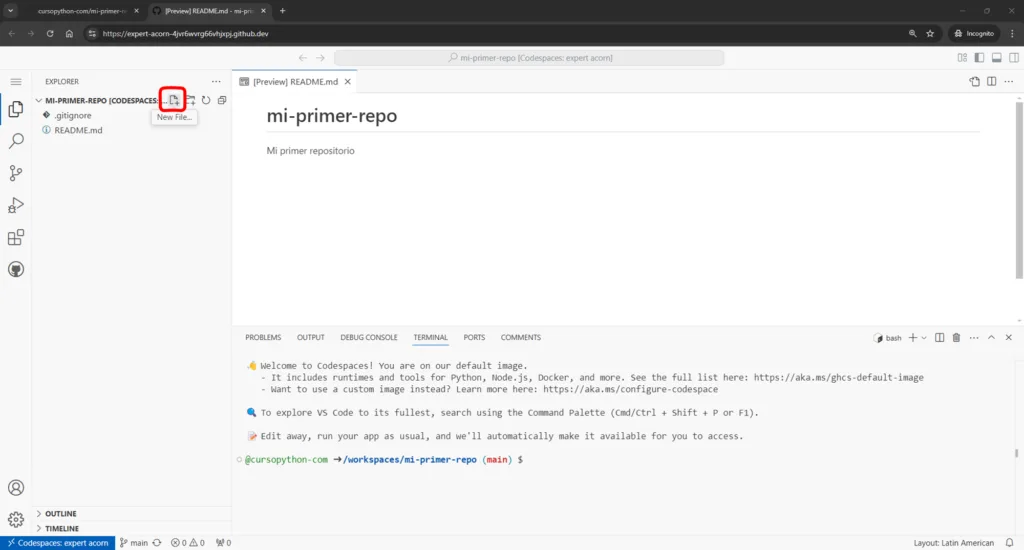Screen dimensions: 1024x550
Task: Toggle secondary sidebar visibility
Action: coord(1014,57)
